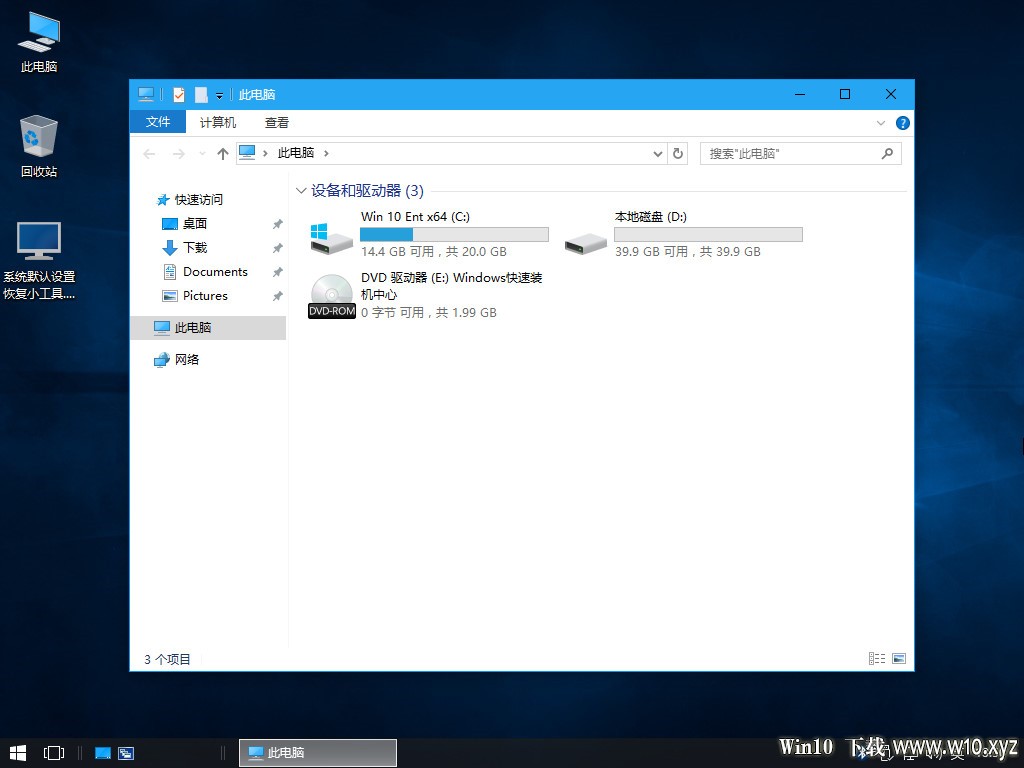The image size is (1024, 768).
Task: Click the 网络 item in navigation pane
Action: coord(186,360)
